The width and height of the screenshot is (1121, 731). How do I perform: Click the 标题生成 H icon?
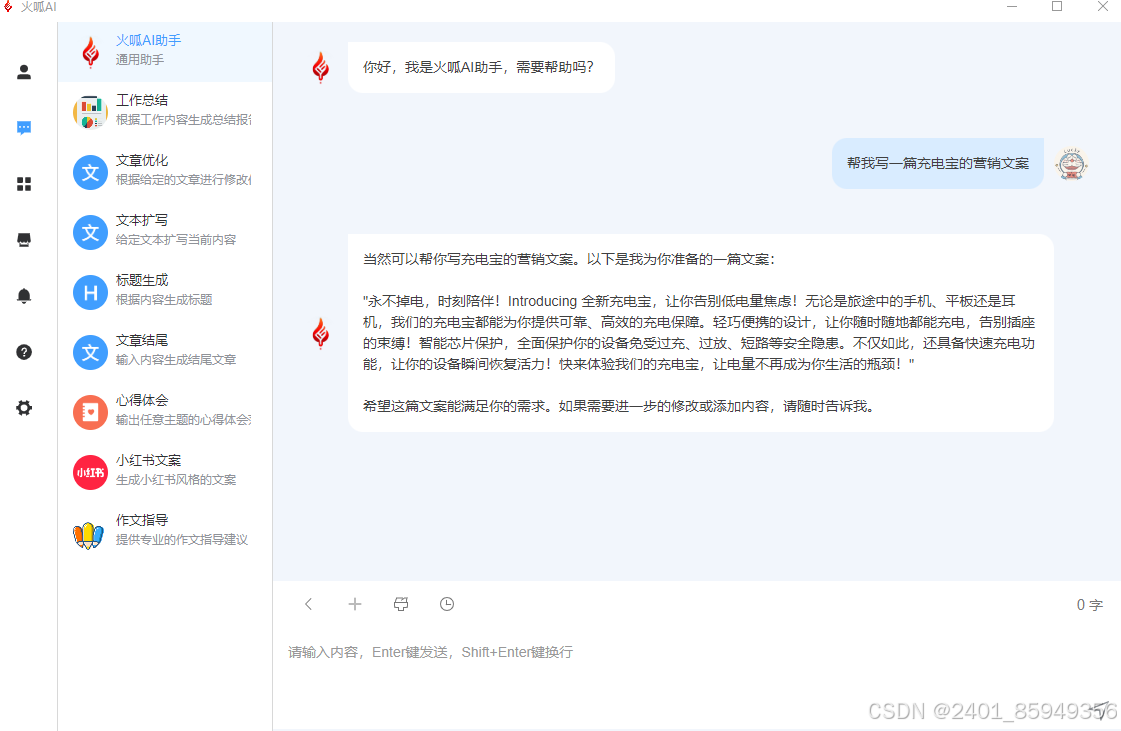(90, 292)
